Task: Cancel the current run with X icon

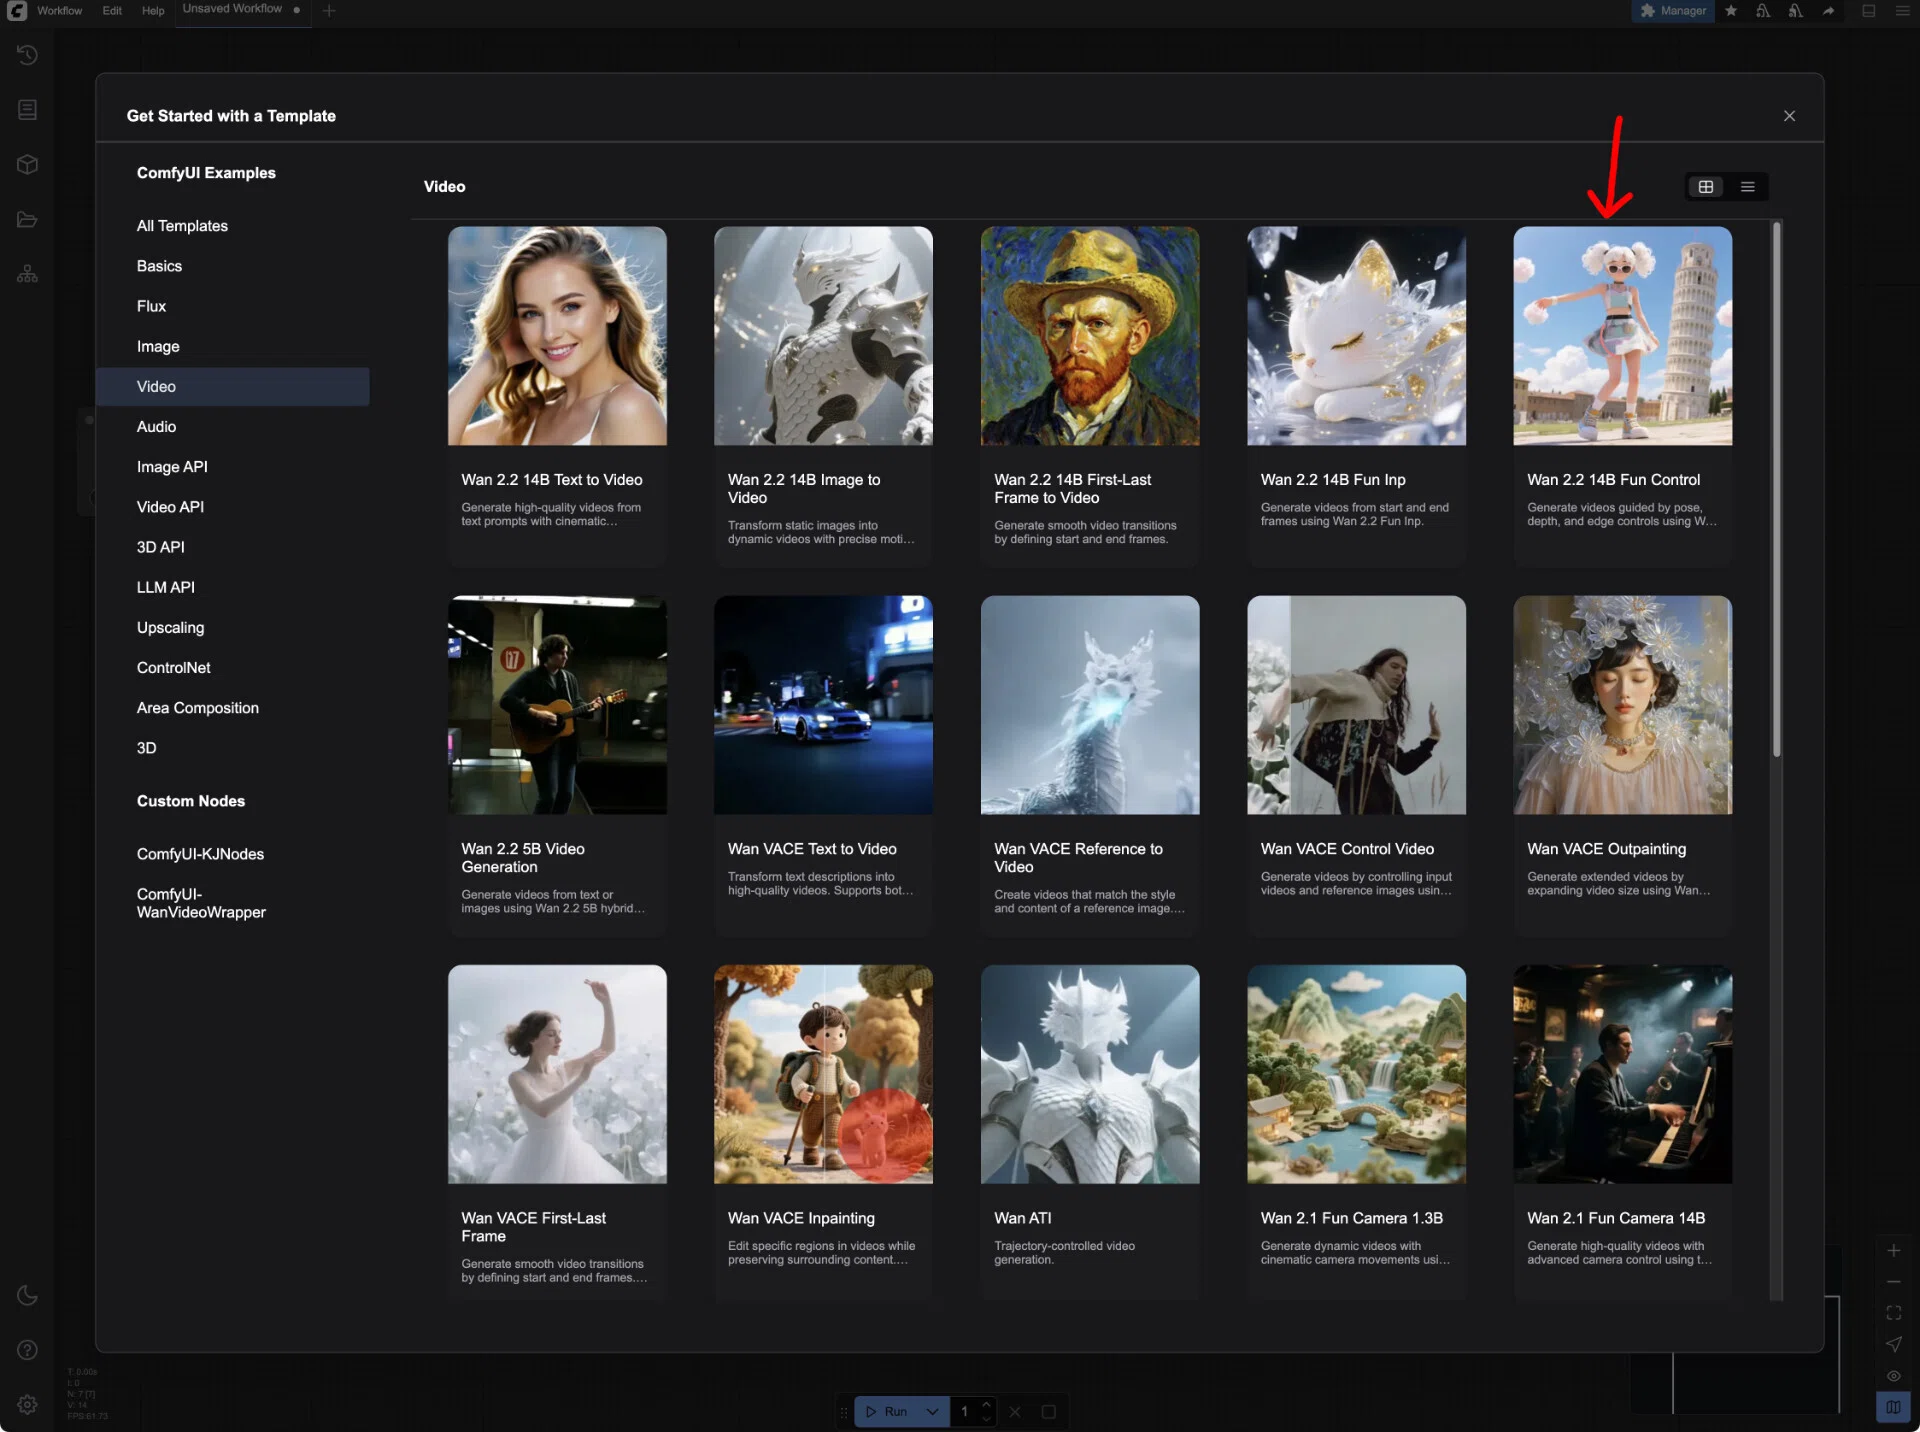Action: coord(1015,1412)
